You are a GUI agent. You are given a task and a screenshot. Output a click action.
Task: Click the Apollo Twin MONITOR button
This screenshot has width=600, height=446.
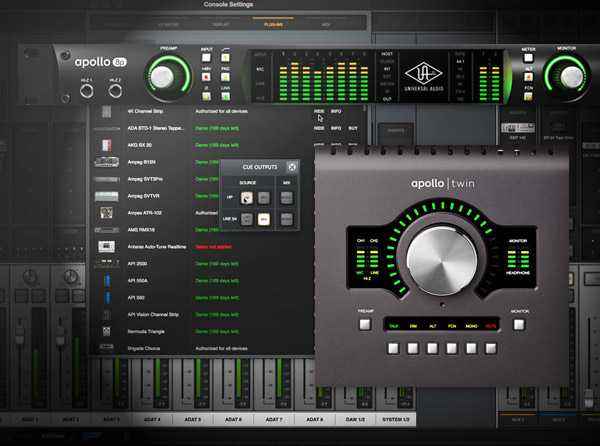tap(519, 324)
